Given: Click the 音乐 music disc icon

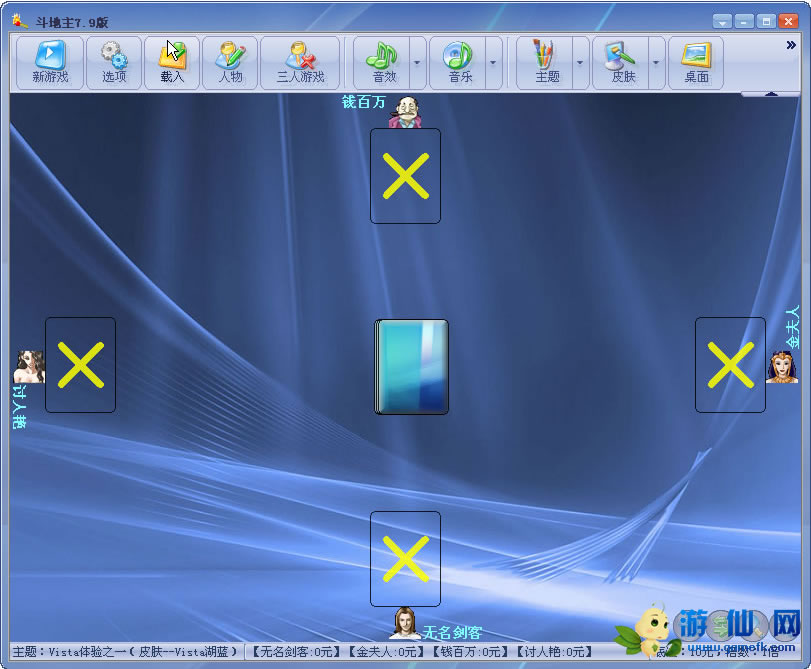Looking at the screenshot, I should (458, 63).
